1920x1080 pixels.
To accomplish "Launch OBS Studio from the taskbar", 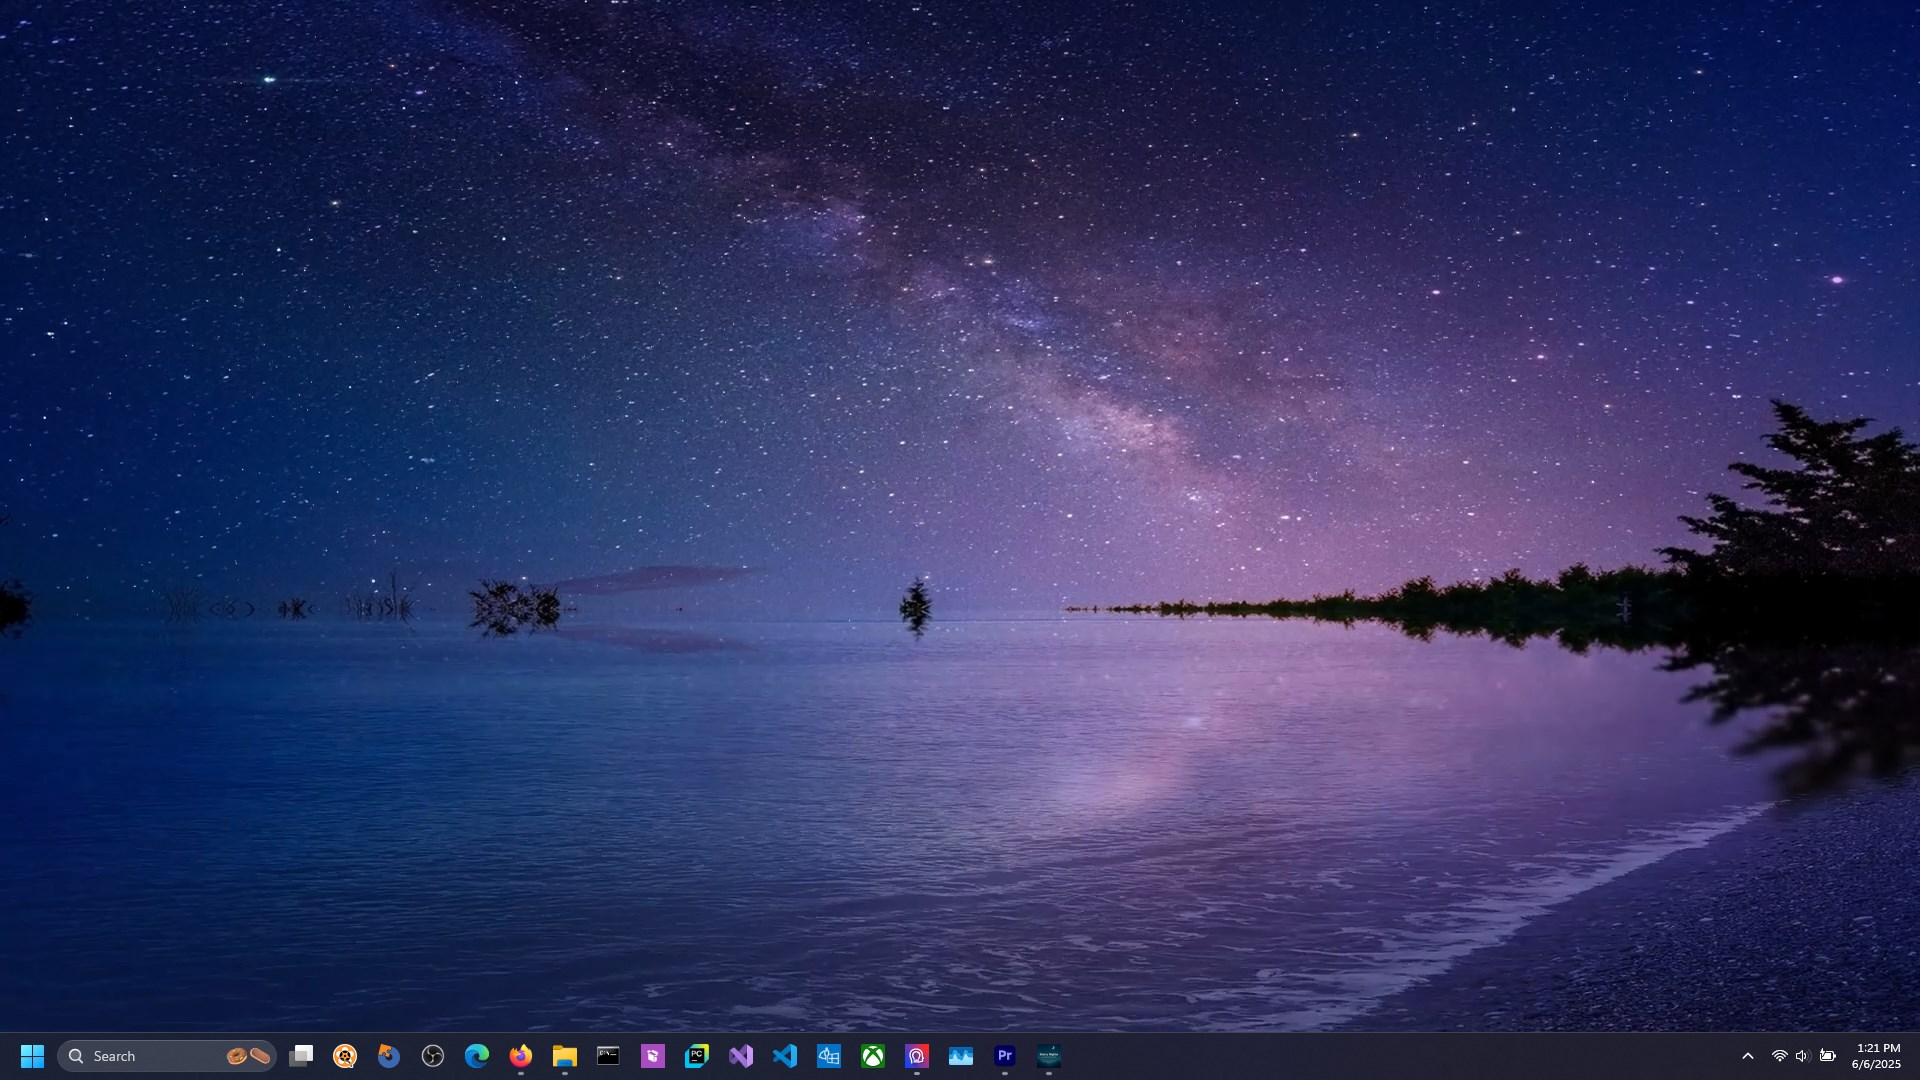I will coord(433,1056).
